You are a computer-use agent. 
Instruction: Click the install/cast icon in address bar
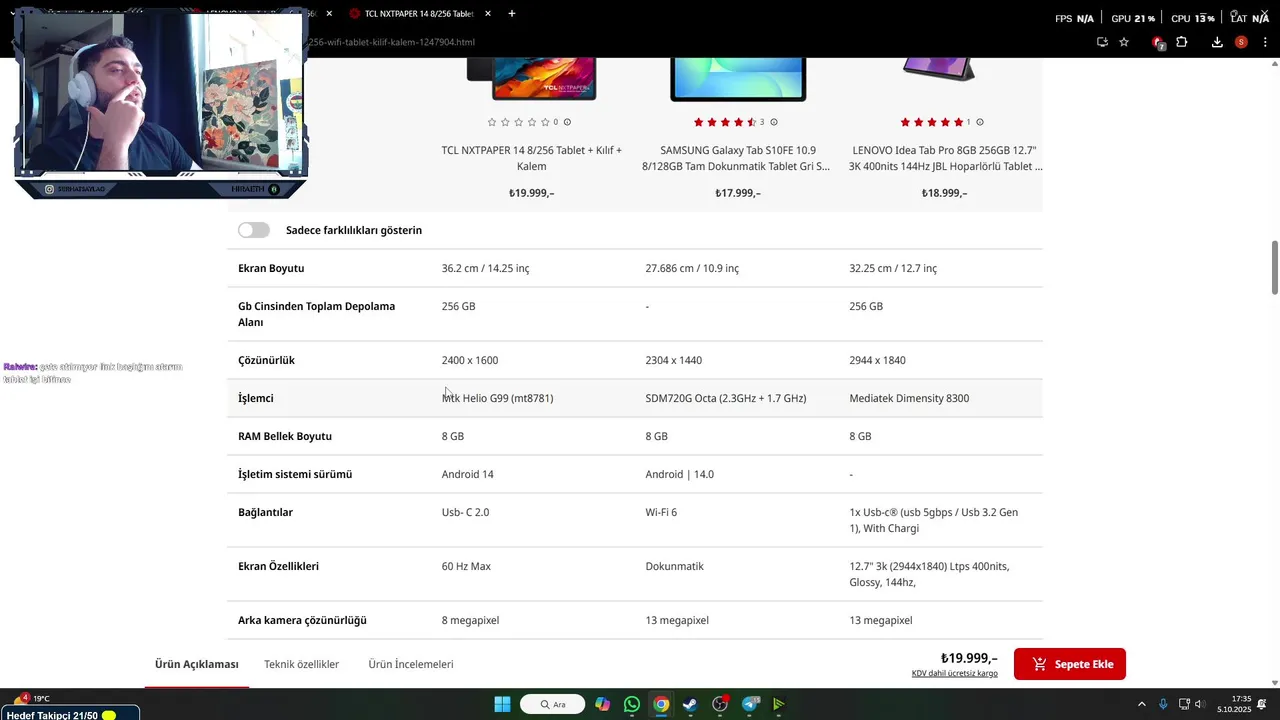tap(1102, 42)
